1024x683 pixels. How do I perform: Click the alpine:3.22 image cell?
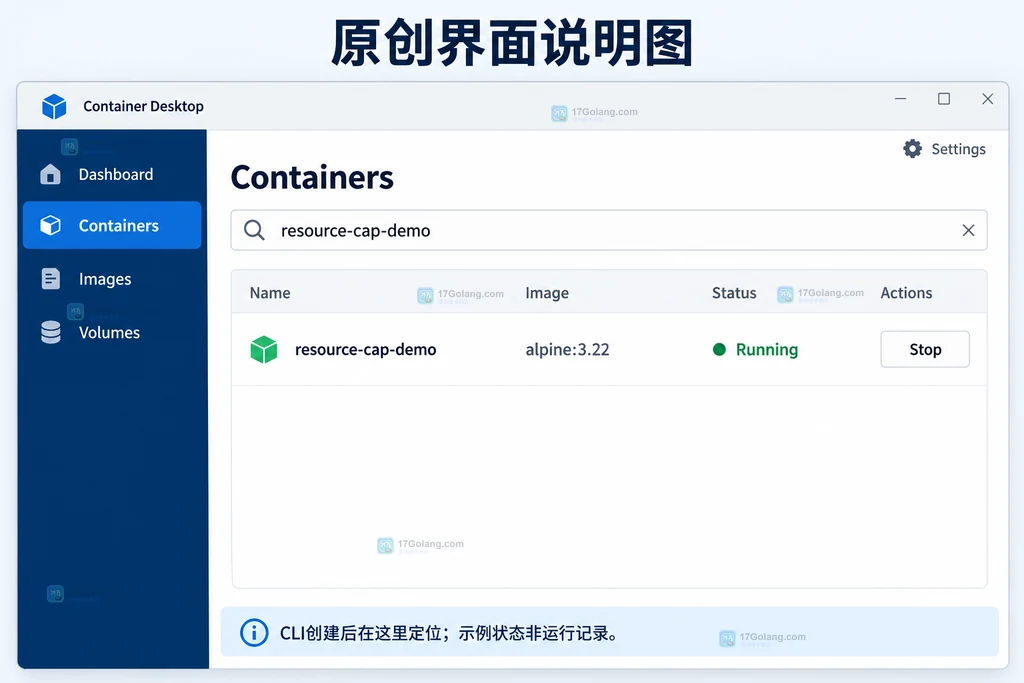click(567, 349)
